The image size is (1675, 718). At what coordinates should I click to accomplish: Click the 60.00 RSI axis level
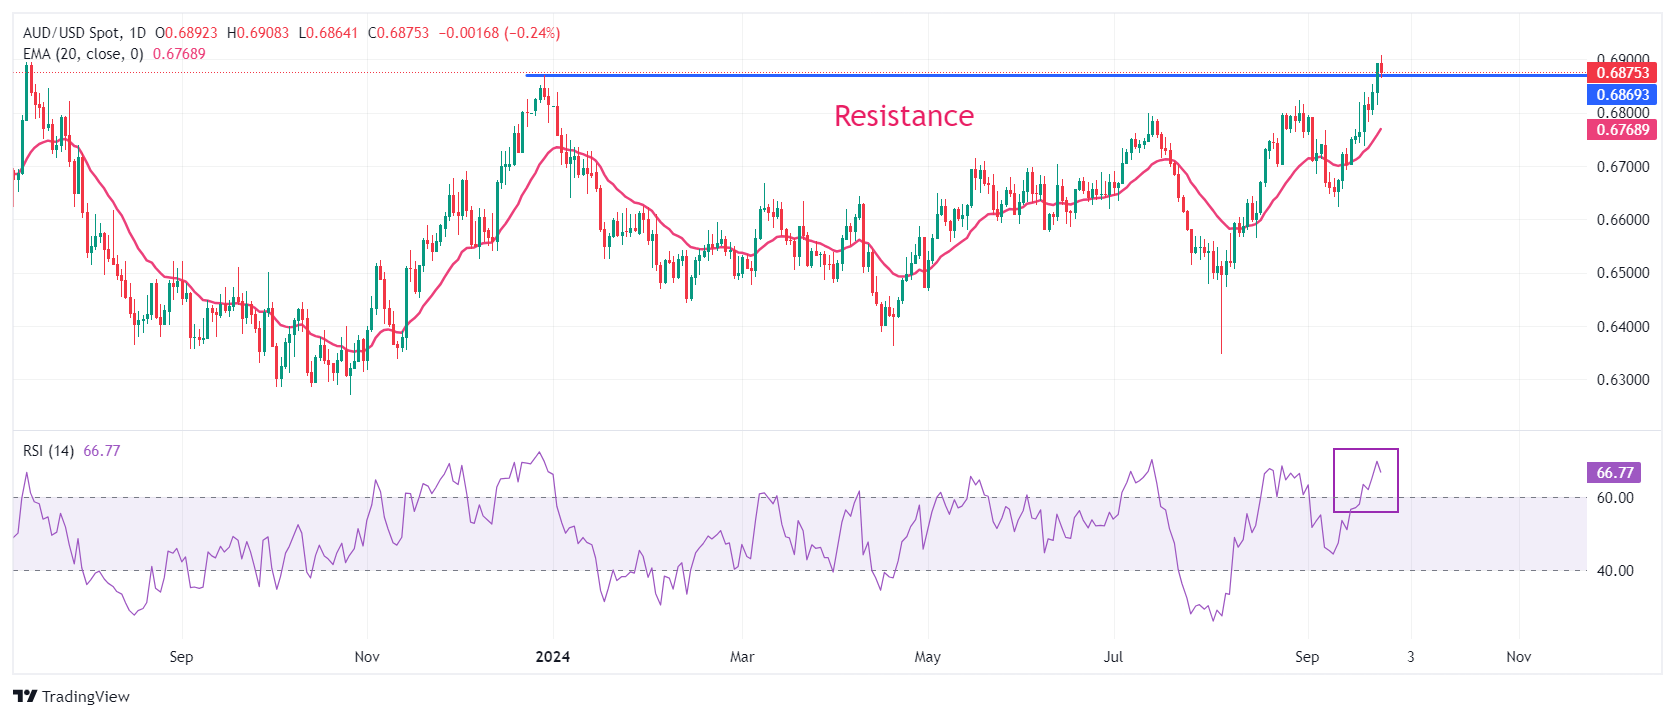tap(1614, 498)
